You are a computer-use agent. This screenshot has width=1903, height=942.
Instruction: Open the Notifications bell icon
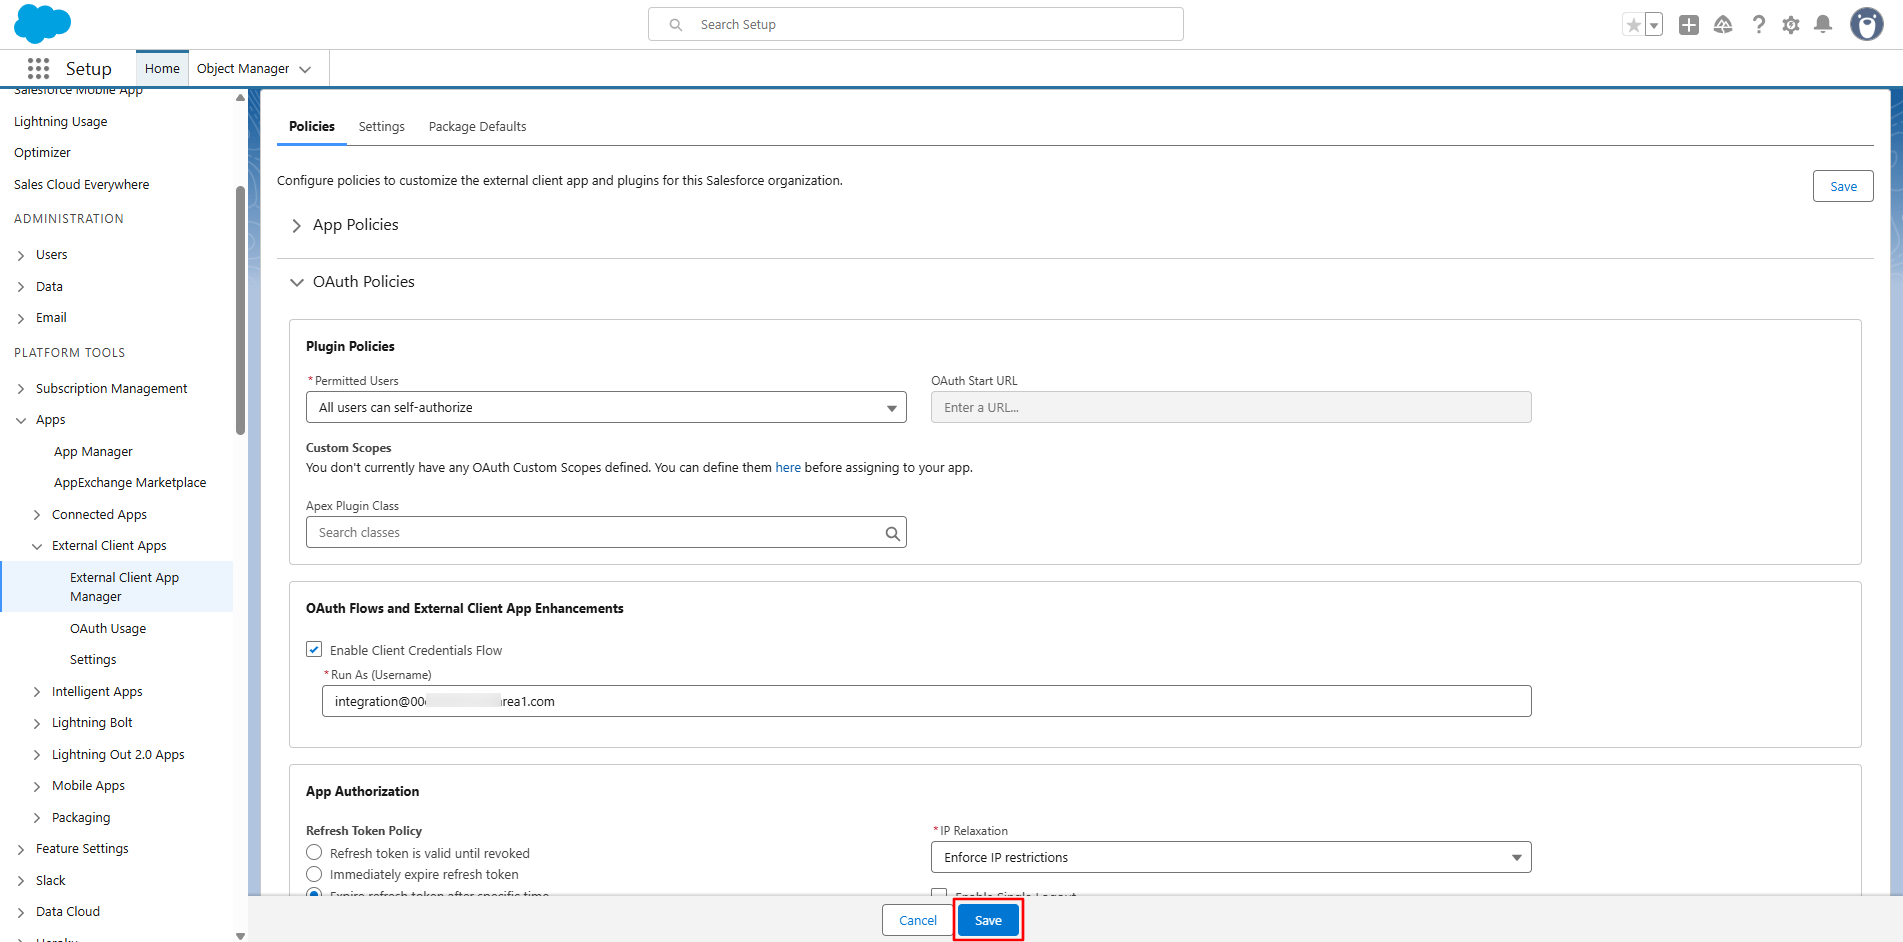point(1823,25)
